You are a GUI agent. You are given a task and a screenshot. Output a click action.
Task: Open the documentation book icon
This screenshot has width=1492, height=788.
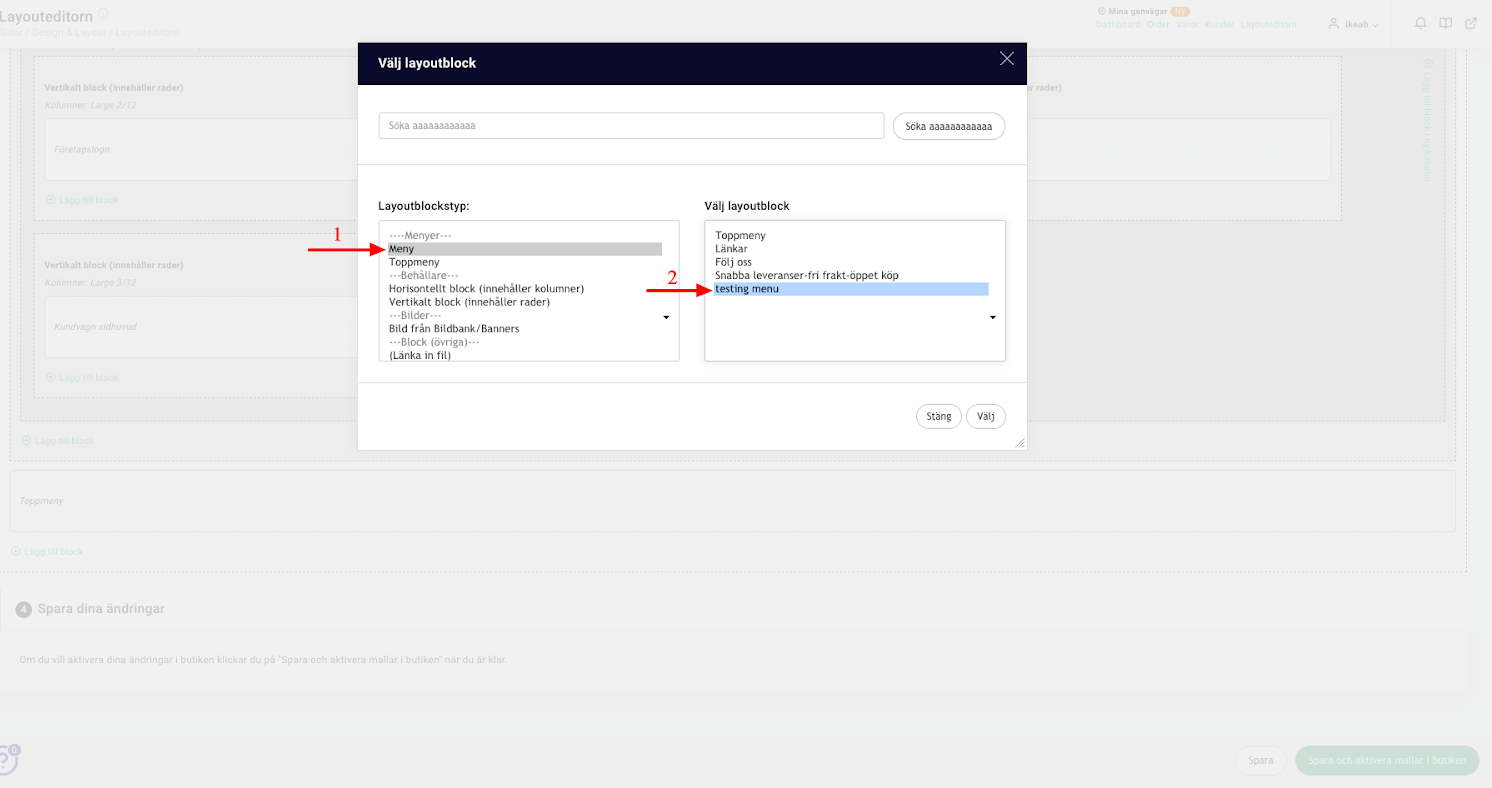coord(1445,24)
